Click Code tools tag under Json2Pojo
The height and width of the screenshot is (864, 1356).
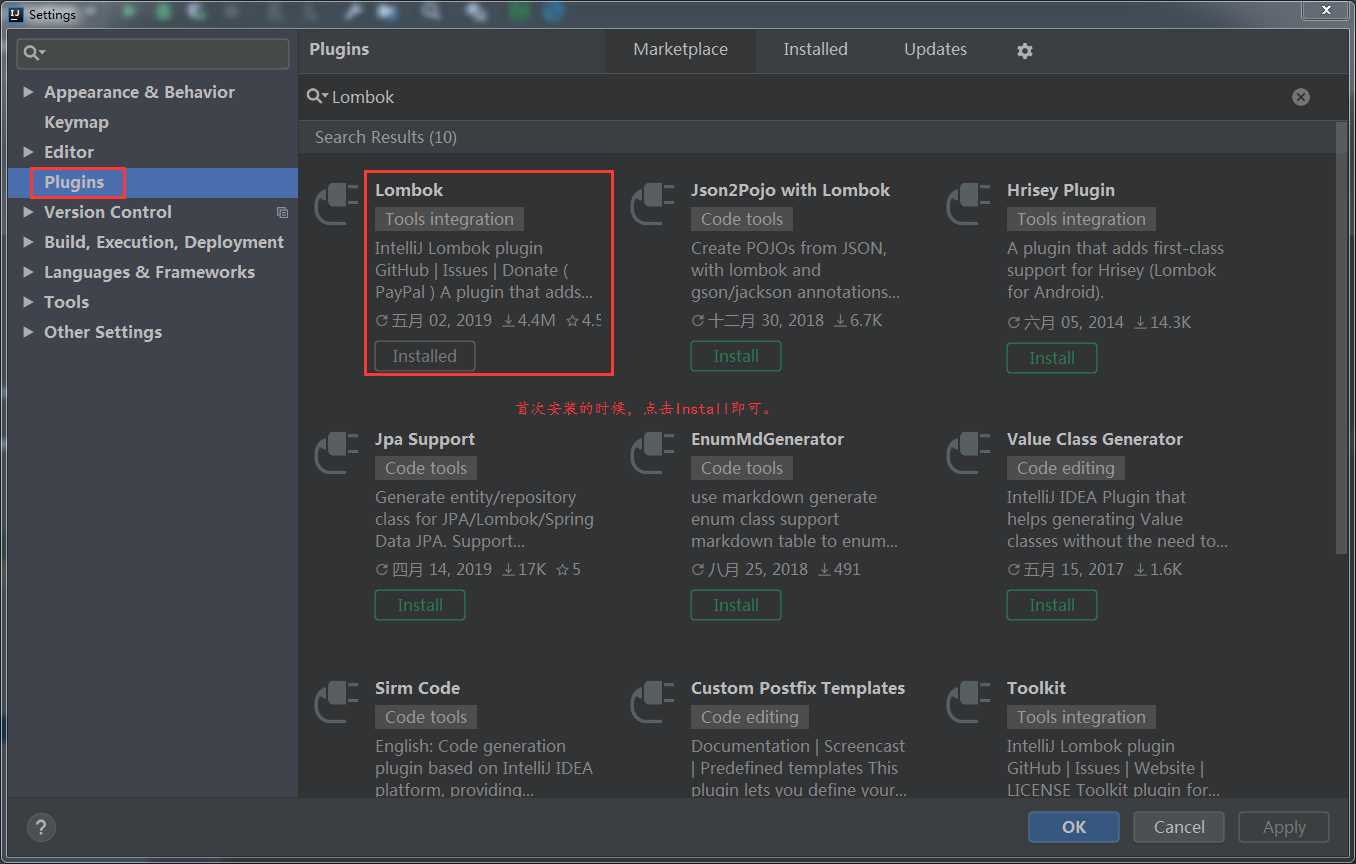coord(742,219)
